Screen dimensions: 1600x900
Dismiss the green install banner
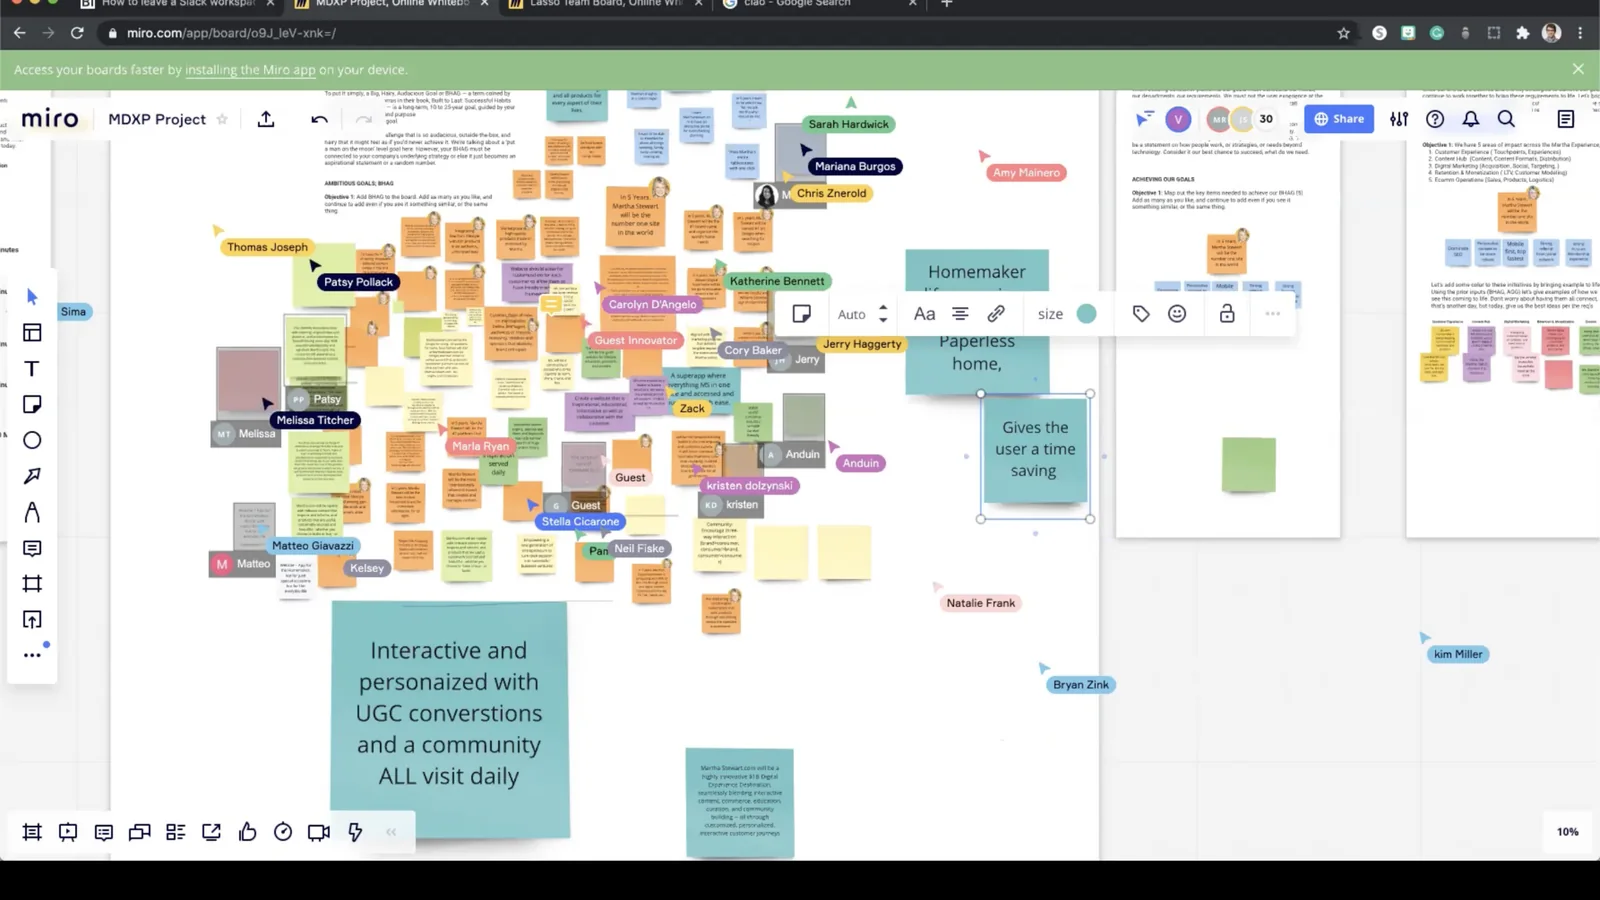click(x=1578, y=69)
